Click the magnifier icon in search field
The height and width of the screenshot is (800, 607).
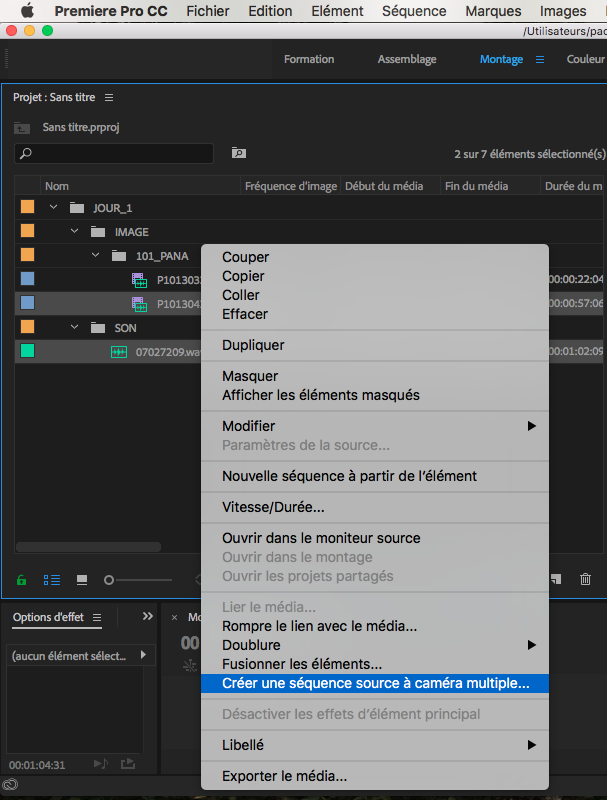tap(26, 153)
